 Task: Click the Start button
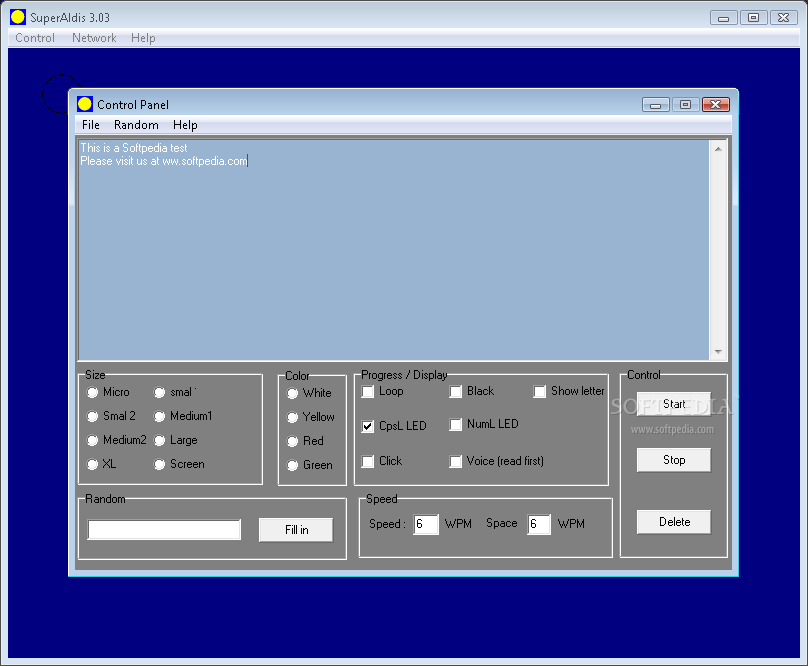[674, 404]
